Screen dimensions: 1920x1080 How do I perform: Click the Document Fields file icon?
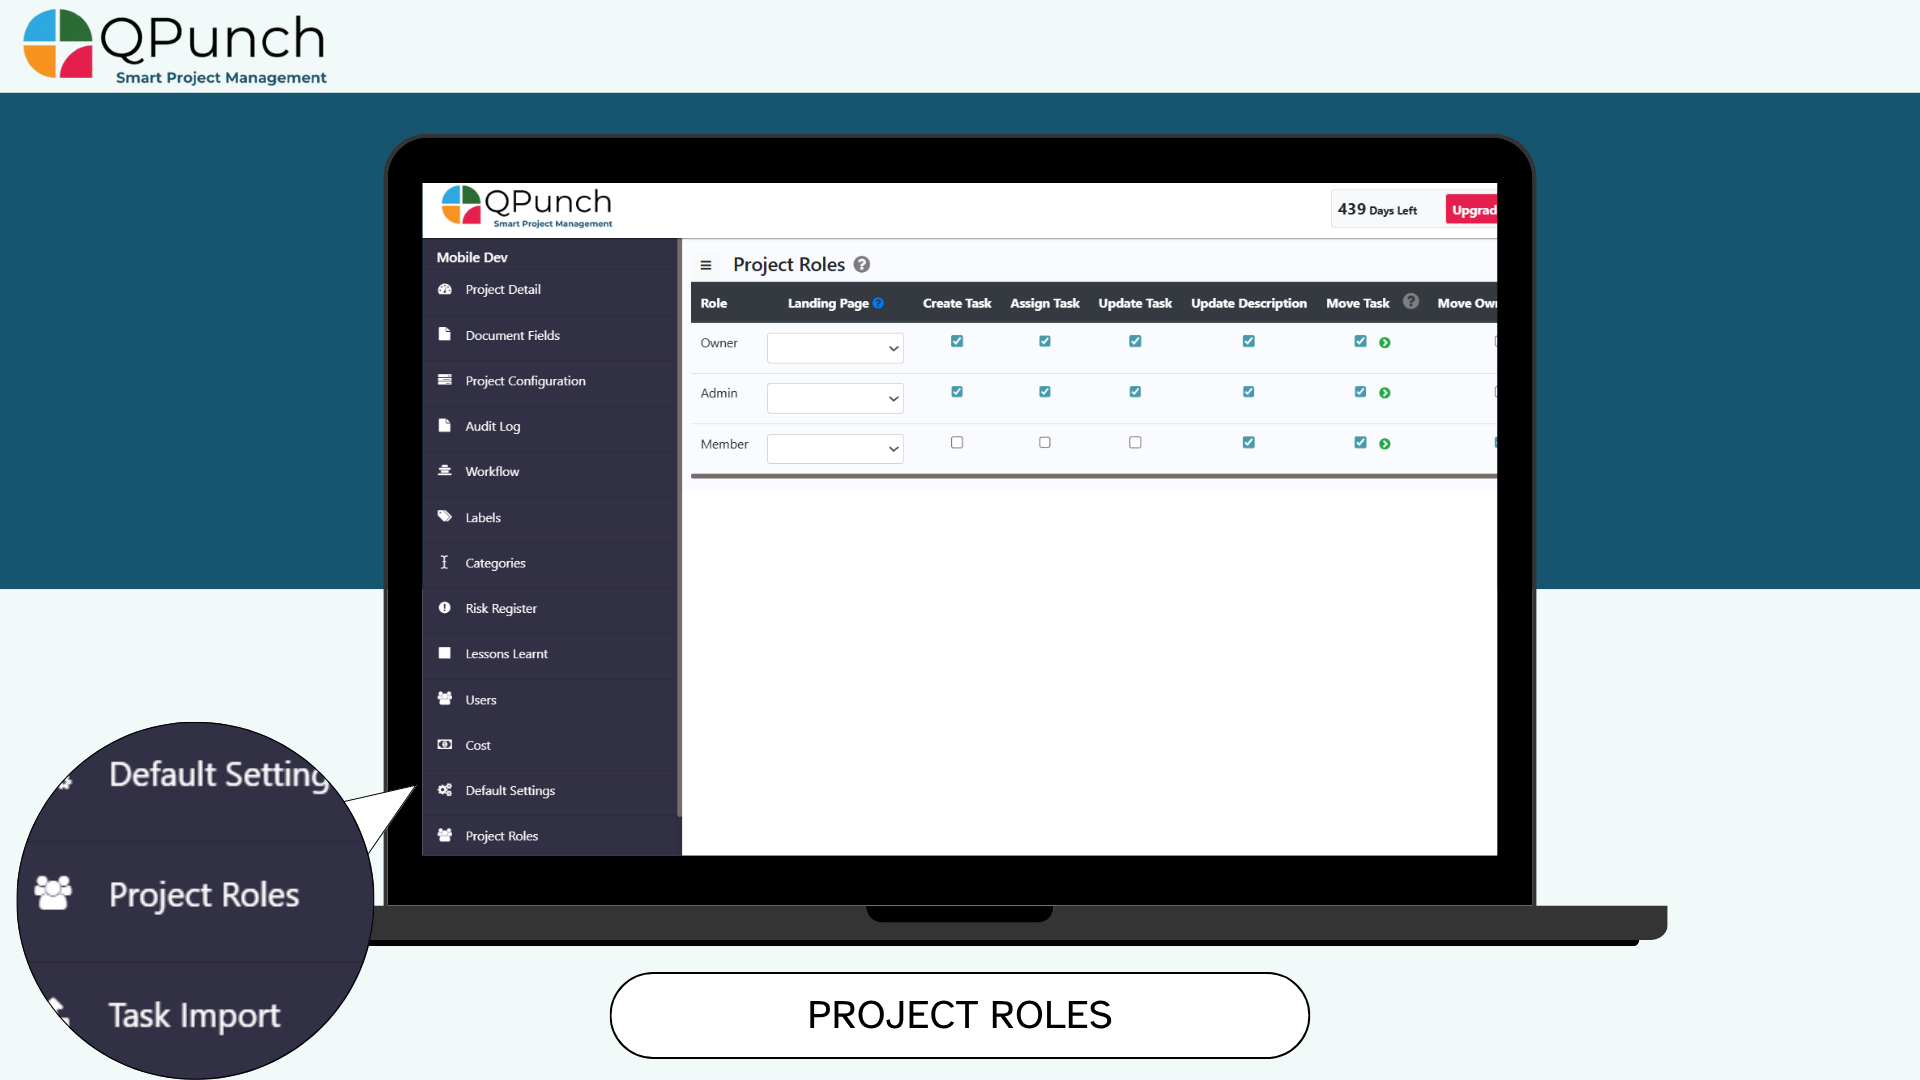(444, 334)
